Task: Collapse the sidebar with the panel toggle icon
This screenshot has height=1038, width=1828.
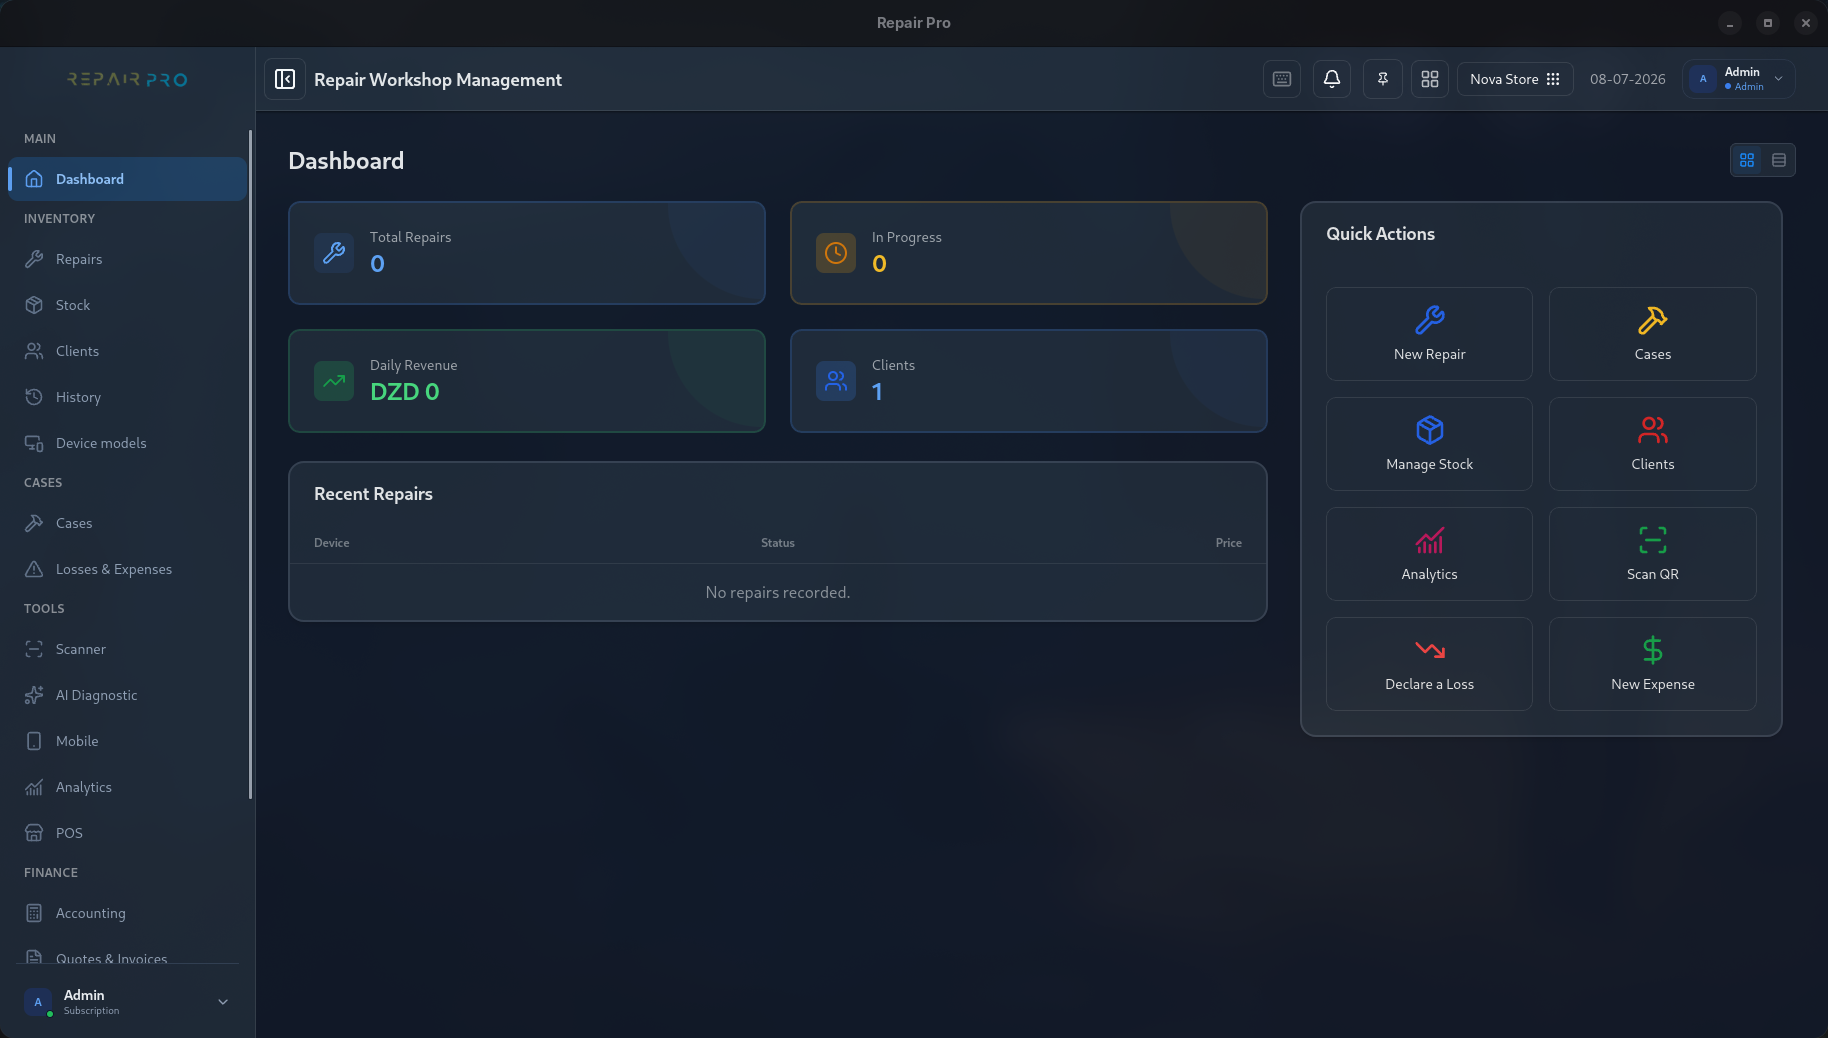Action: pos(285,79)
